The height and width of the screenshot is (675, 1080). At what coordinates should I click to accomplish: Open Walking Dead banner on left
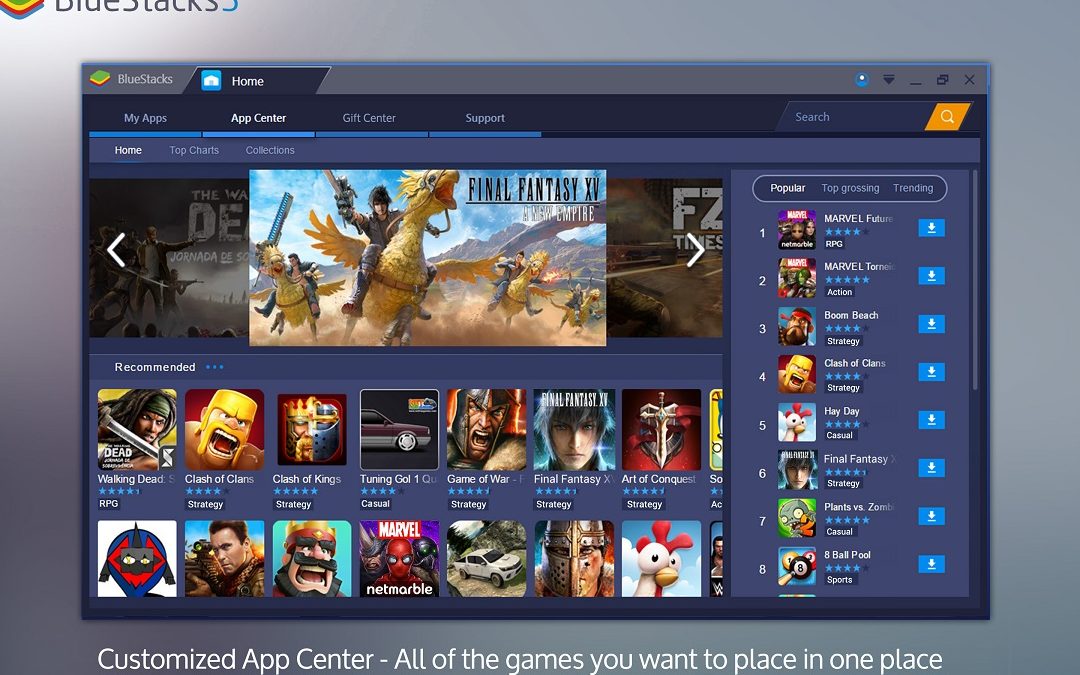tap(169, 258)
